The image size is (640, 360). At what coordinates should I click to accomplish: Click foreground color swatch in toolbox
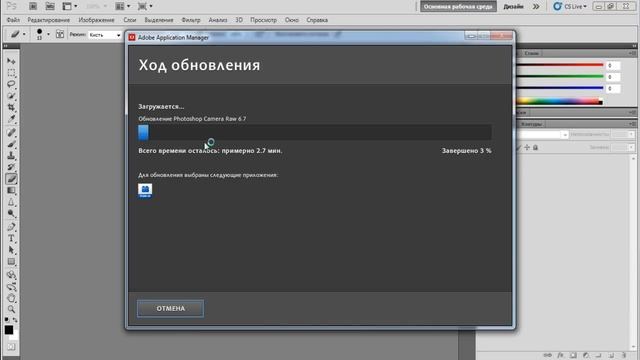pos(9,330)
